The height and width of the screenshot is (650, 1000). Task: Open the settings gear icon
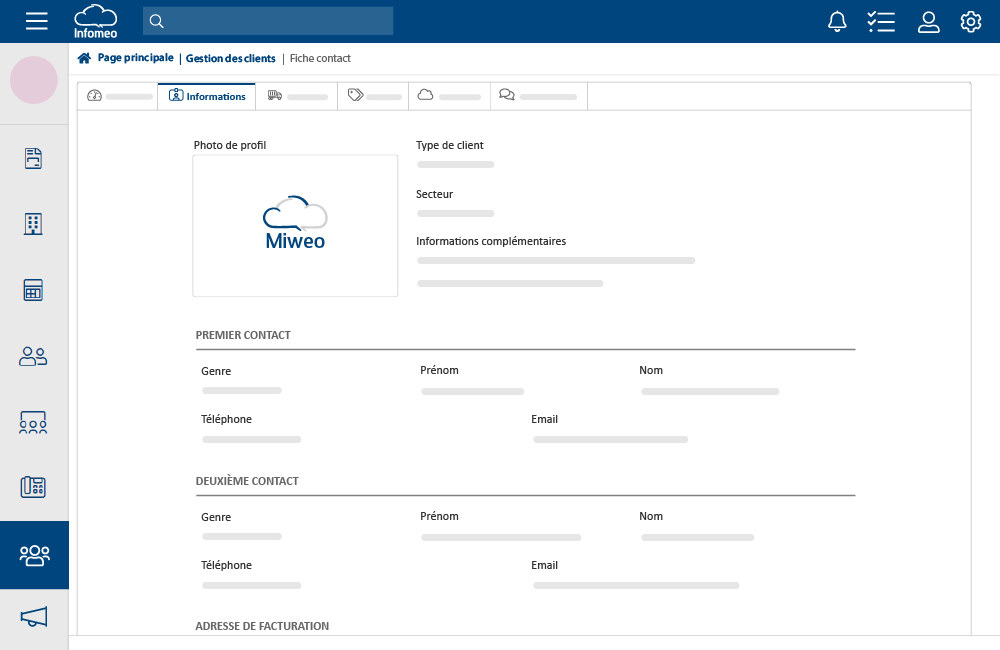point(970,21)
